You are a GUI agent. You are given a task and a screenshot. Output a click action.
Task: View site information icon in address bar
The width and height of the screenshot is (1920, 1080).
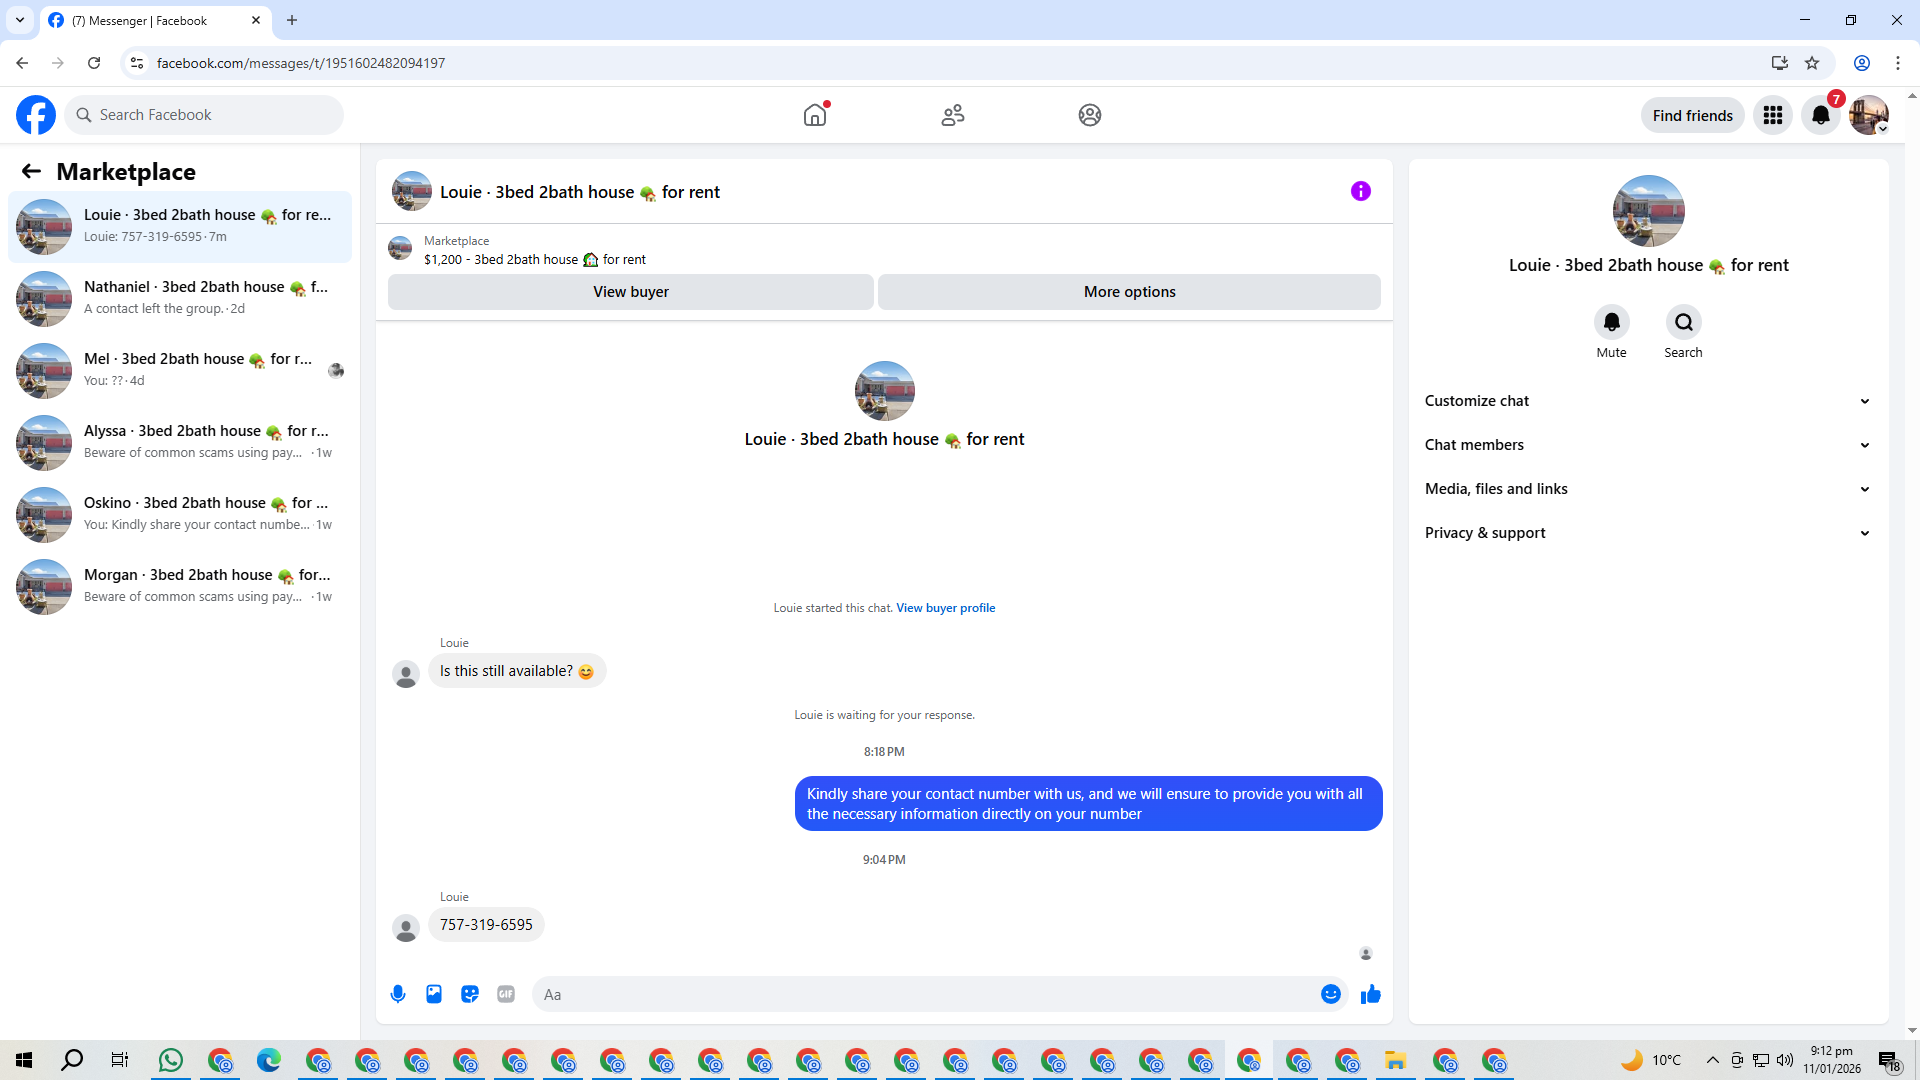[x=137, y=63]
